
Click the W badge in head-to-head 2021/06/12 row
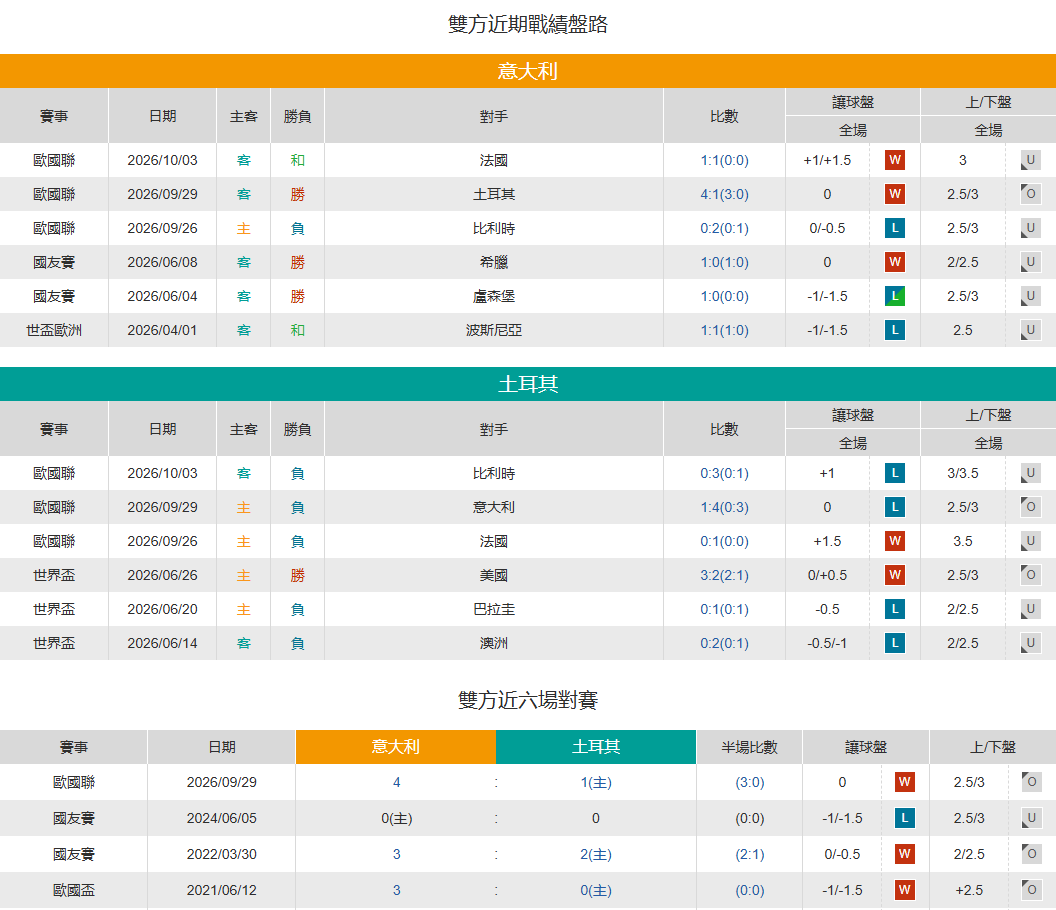(904, 890)
